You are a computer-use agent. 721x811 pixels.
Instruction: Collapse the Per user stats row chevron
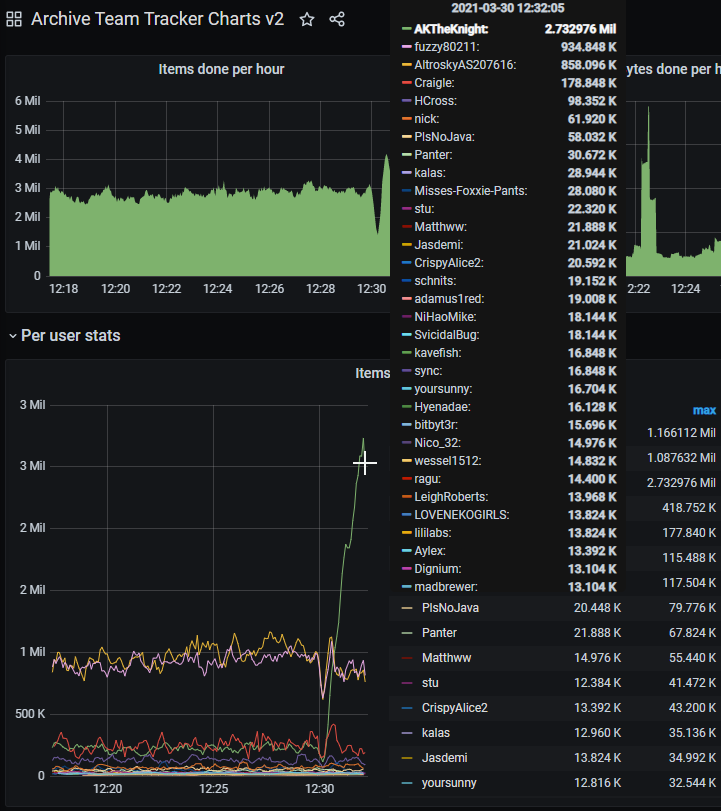tap(12, 336)
